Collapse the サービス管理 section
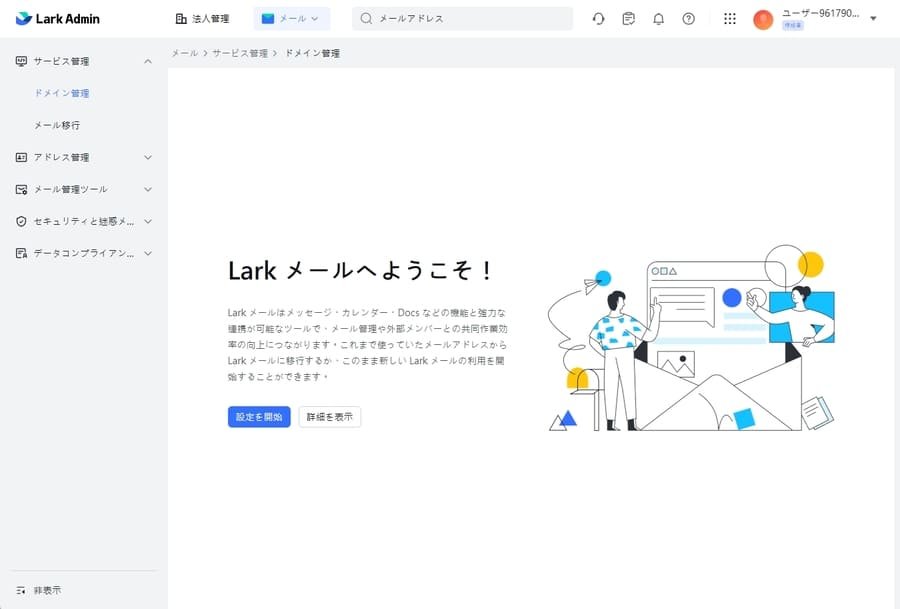 148,61
